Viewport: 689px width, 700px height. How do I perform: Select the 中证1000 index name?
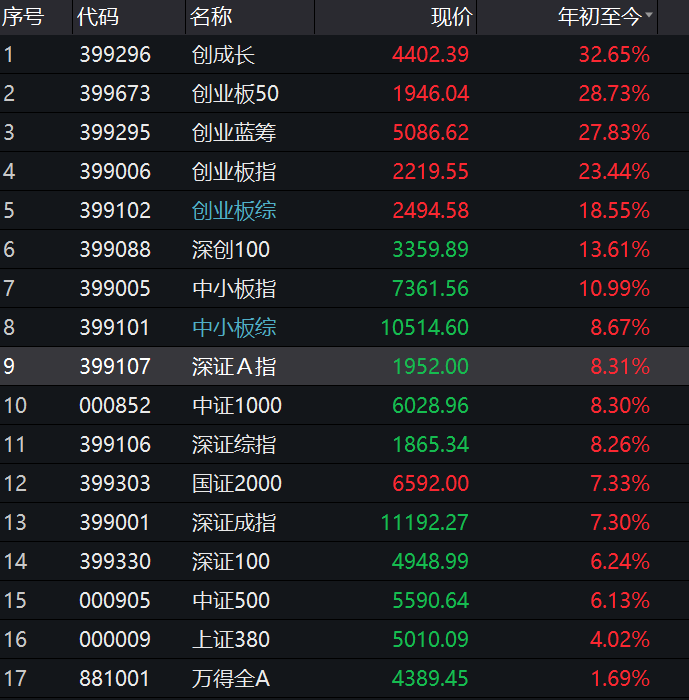point(237,405)
